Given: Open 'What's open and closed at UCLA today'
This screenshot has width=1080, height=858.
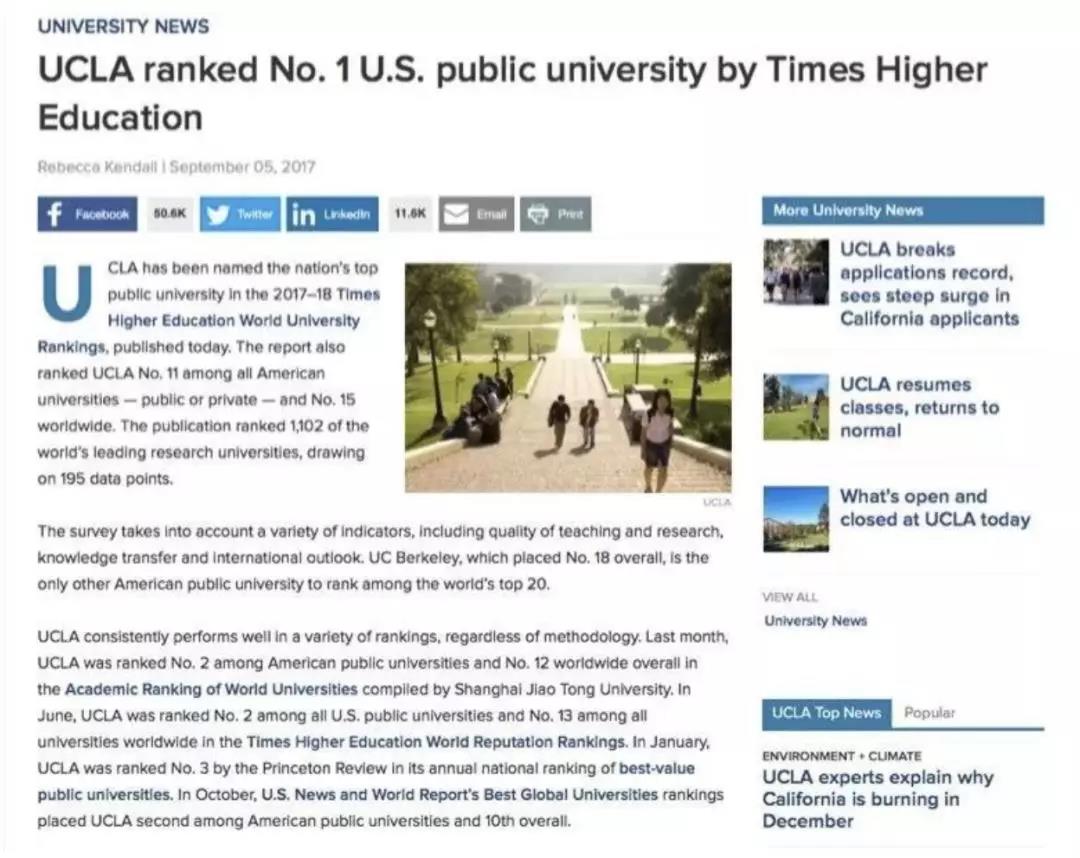Looking at the screenshot, I should (934, 508).
